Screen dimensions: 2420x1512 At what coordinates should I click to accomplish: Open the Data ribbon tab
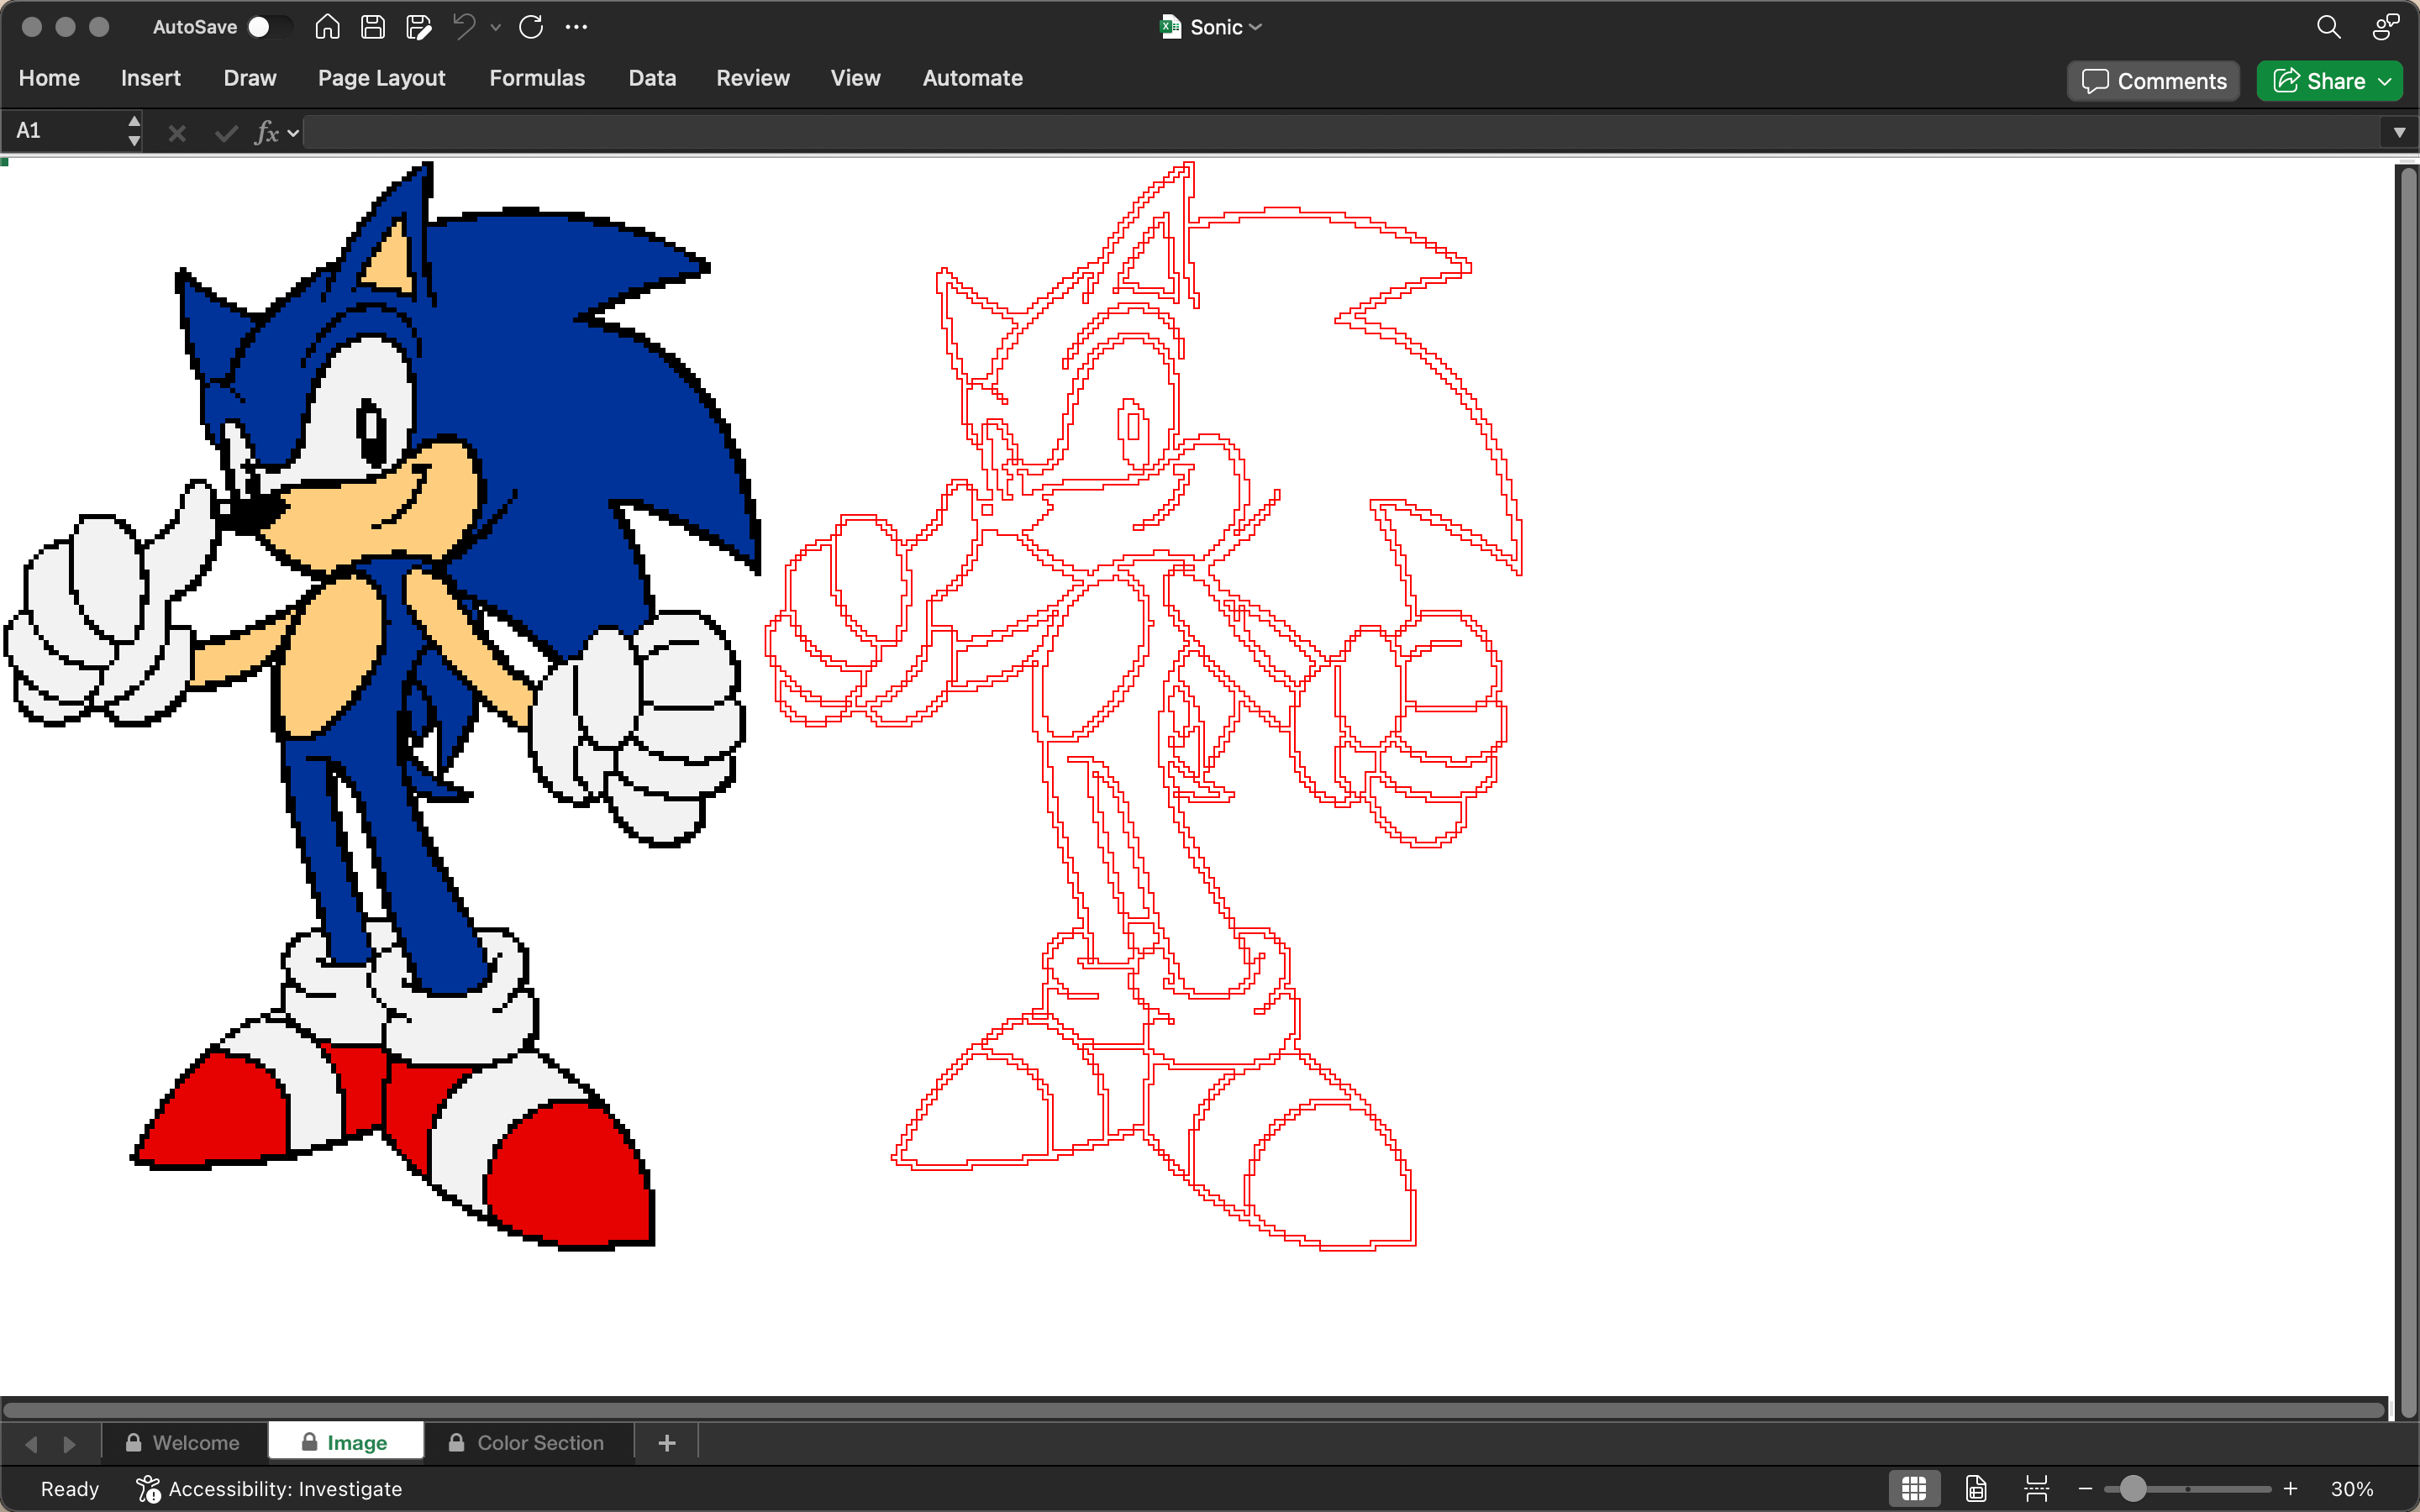click(x=652, y=78)
